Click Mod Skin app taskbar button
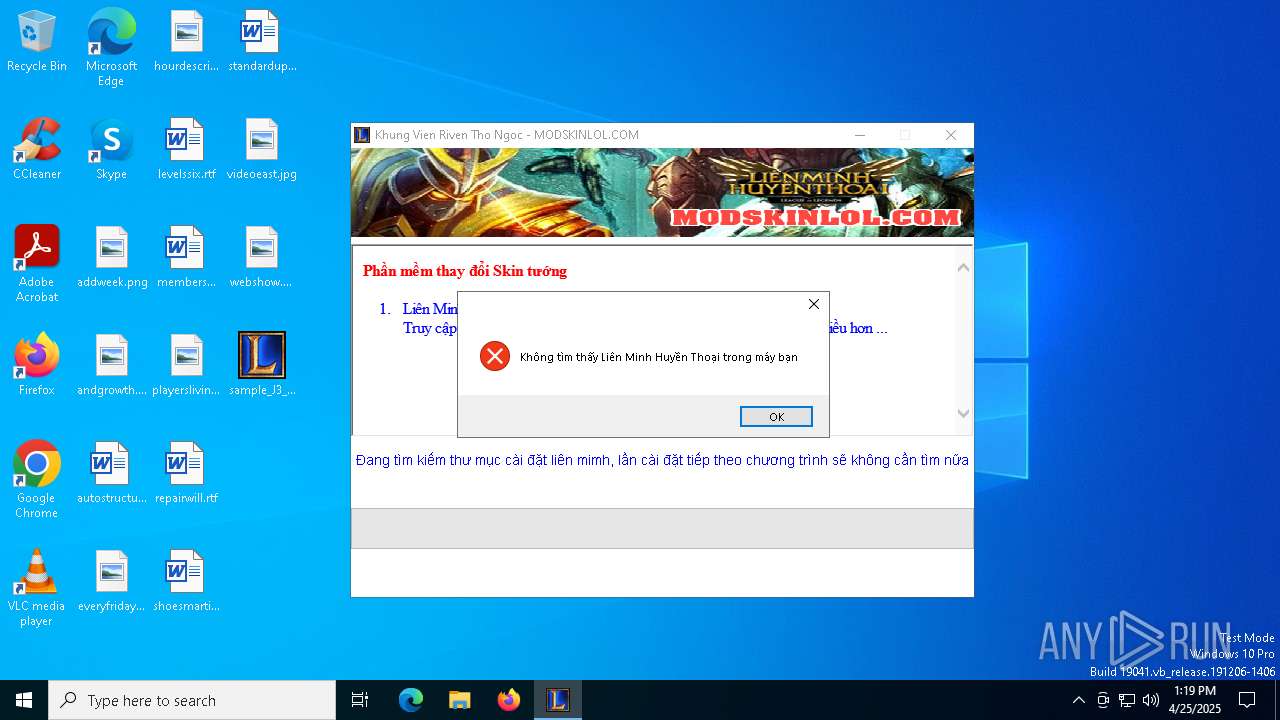The height and width of the screenshot is (720, 1280). click(558, 700)
